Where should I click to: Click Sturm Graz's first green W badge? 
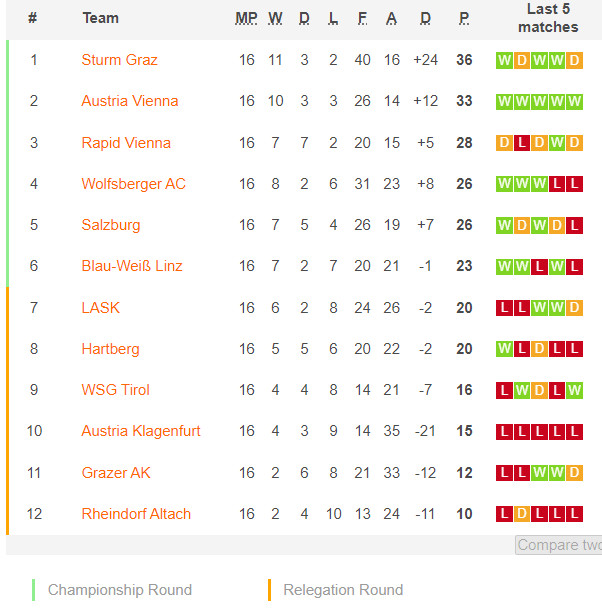(x=504, y=61)
